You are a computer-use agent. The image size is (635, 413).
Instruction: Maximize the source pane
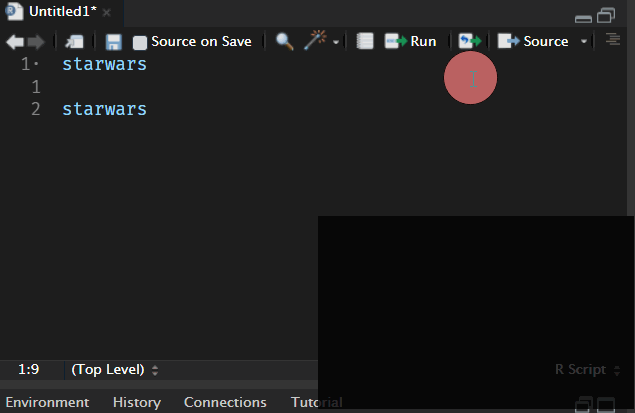[x=606, y=15]
